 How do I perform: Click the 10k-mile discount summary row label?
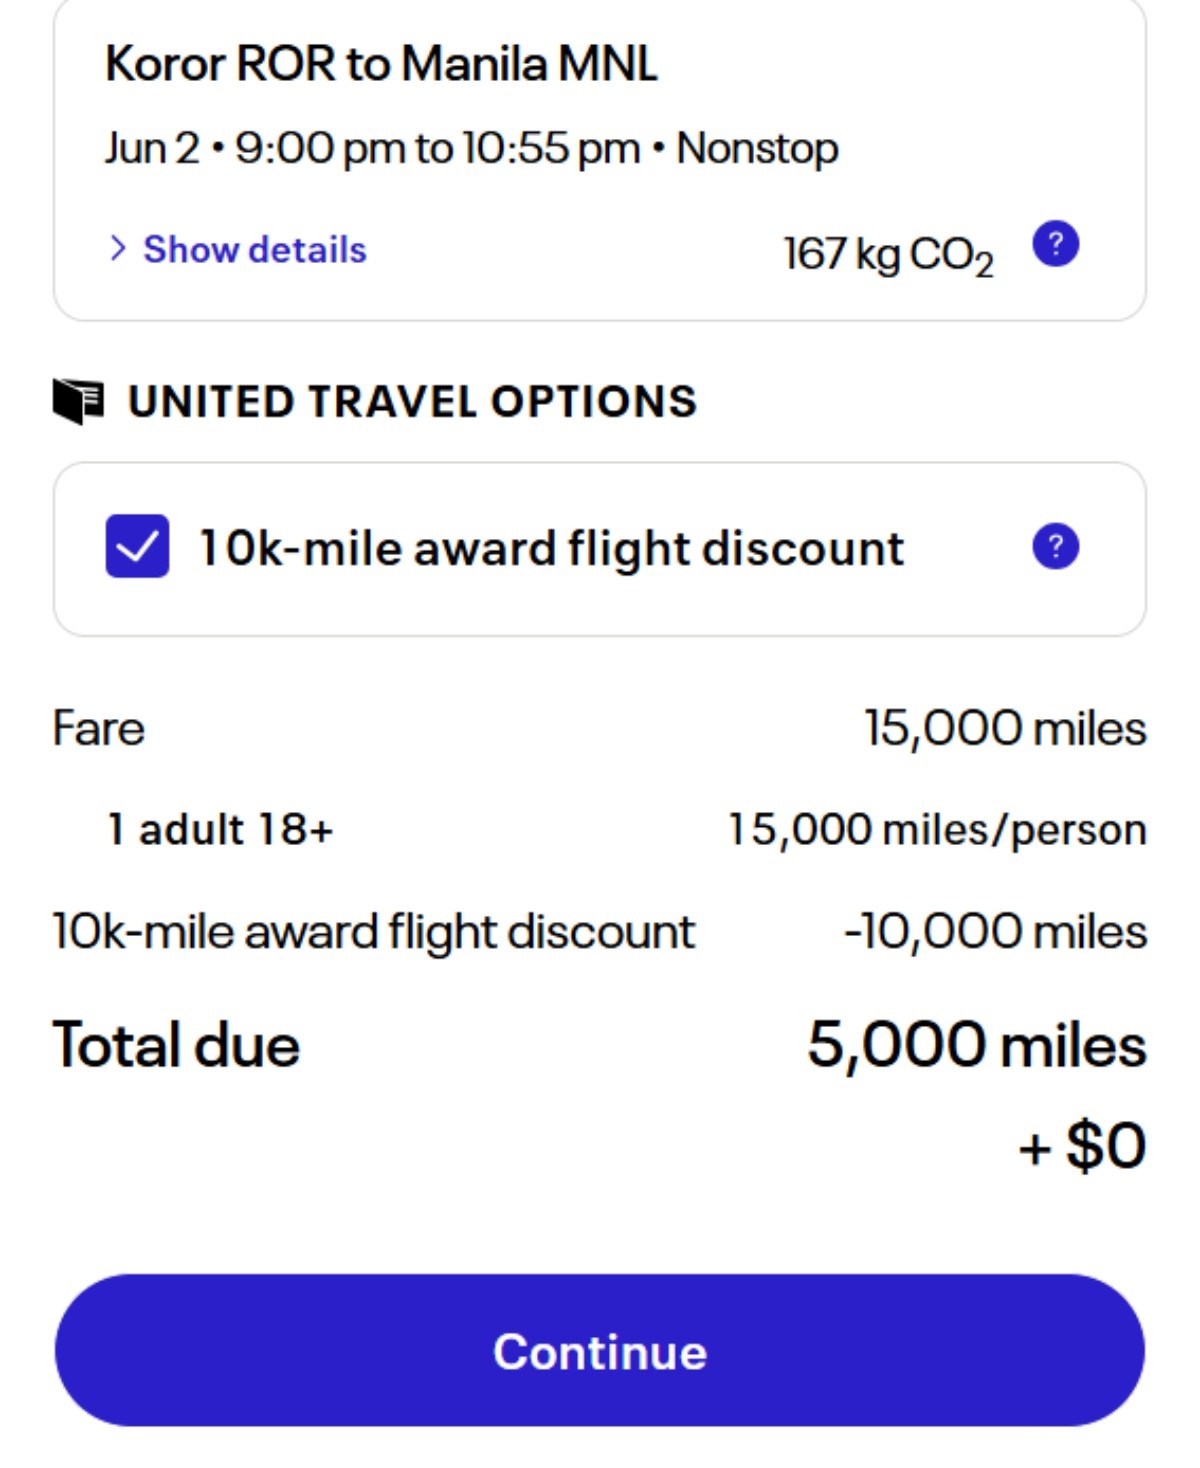click(x=373, y=932)
